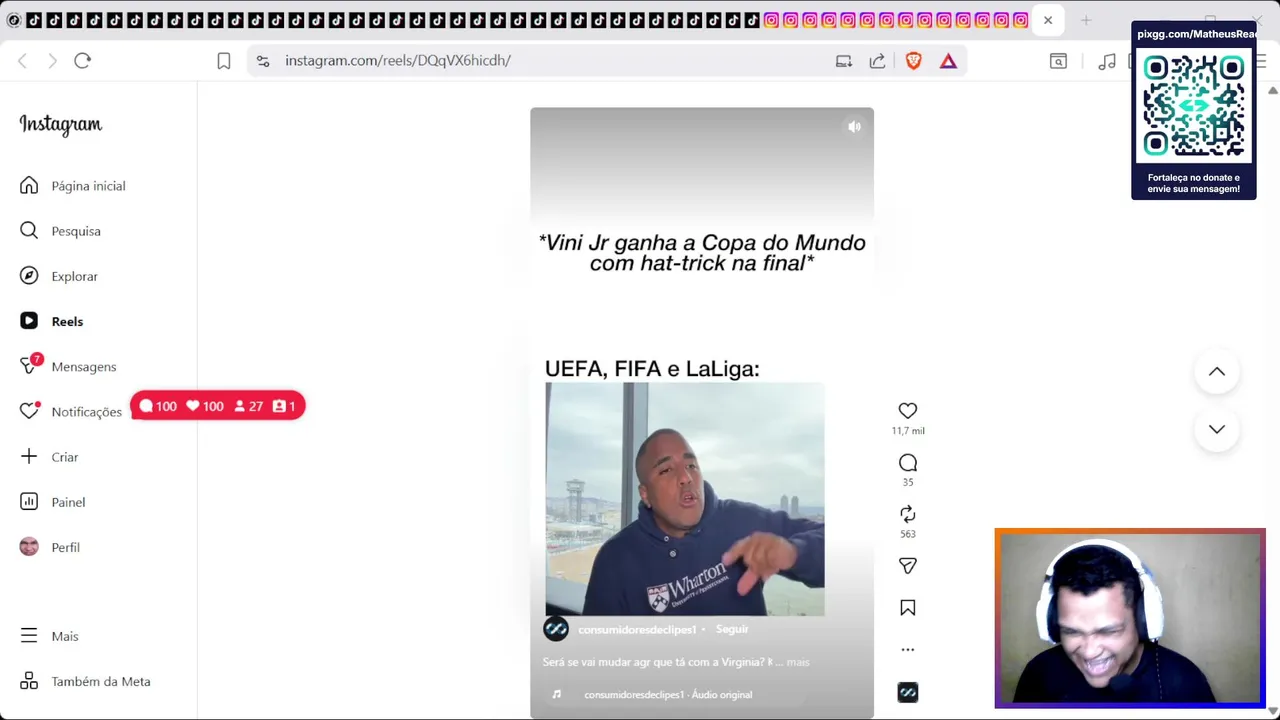Click consumidoresdeclipes1 avatar
The image size is (1280, 720).
point(556,629)
